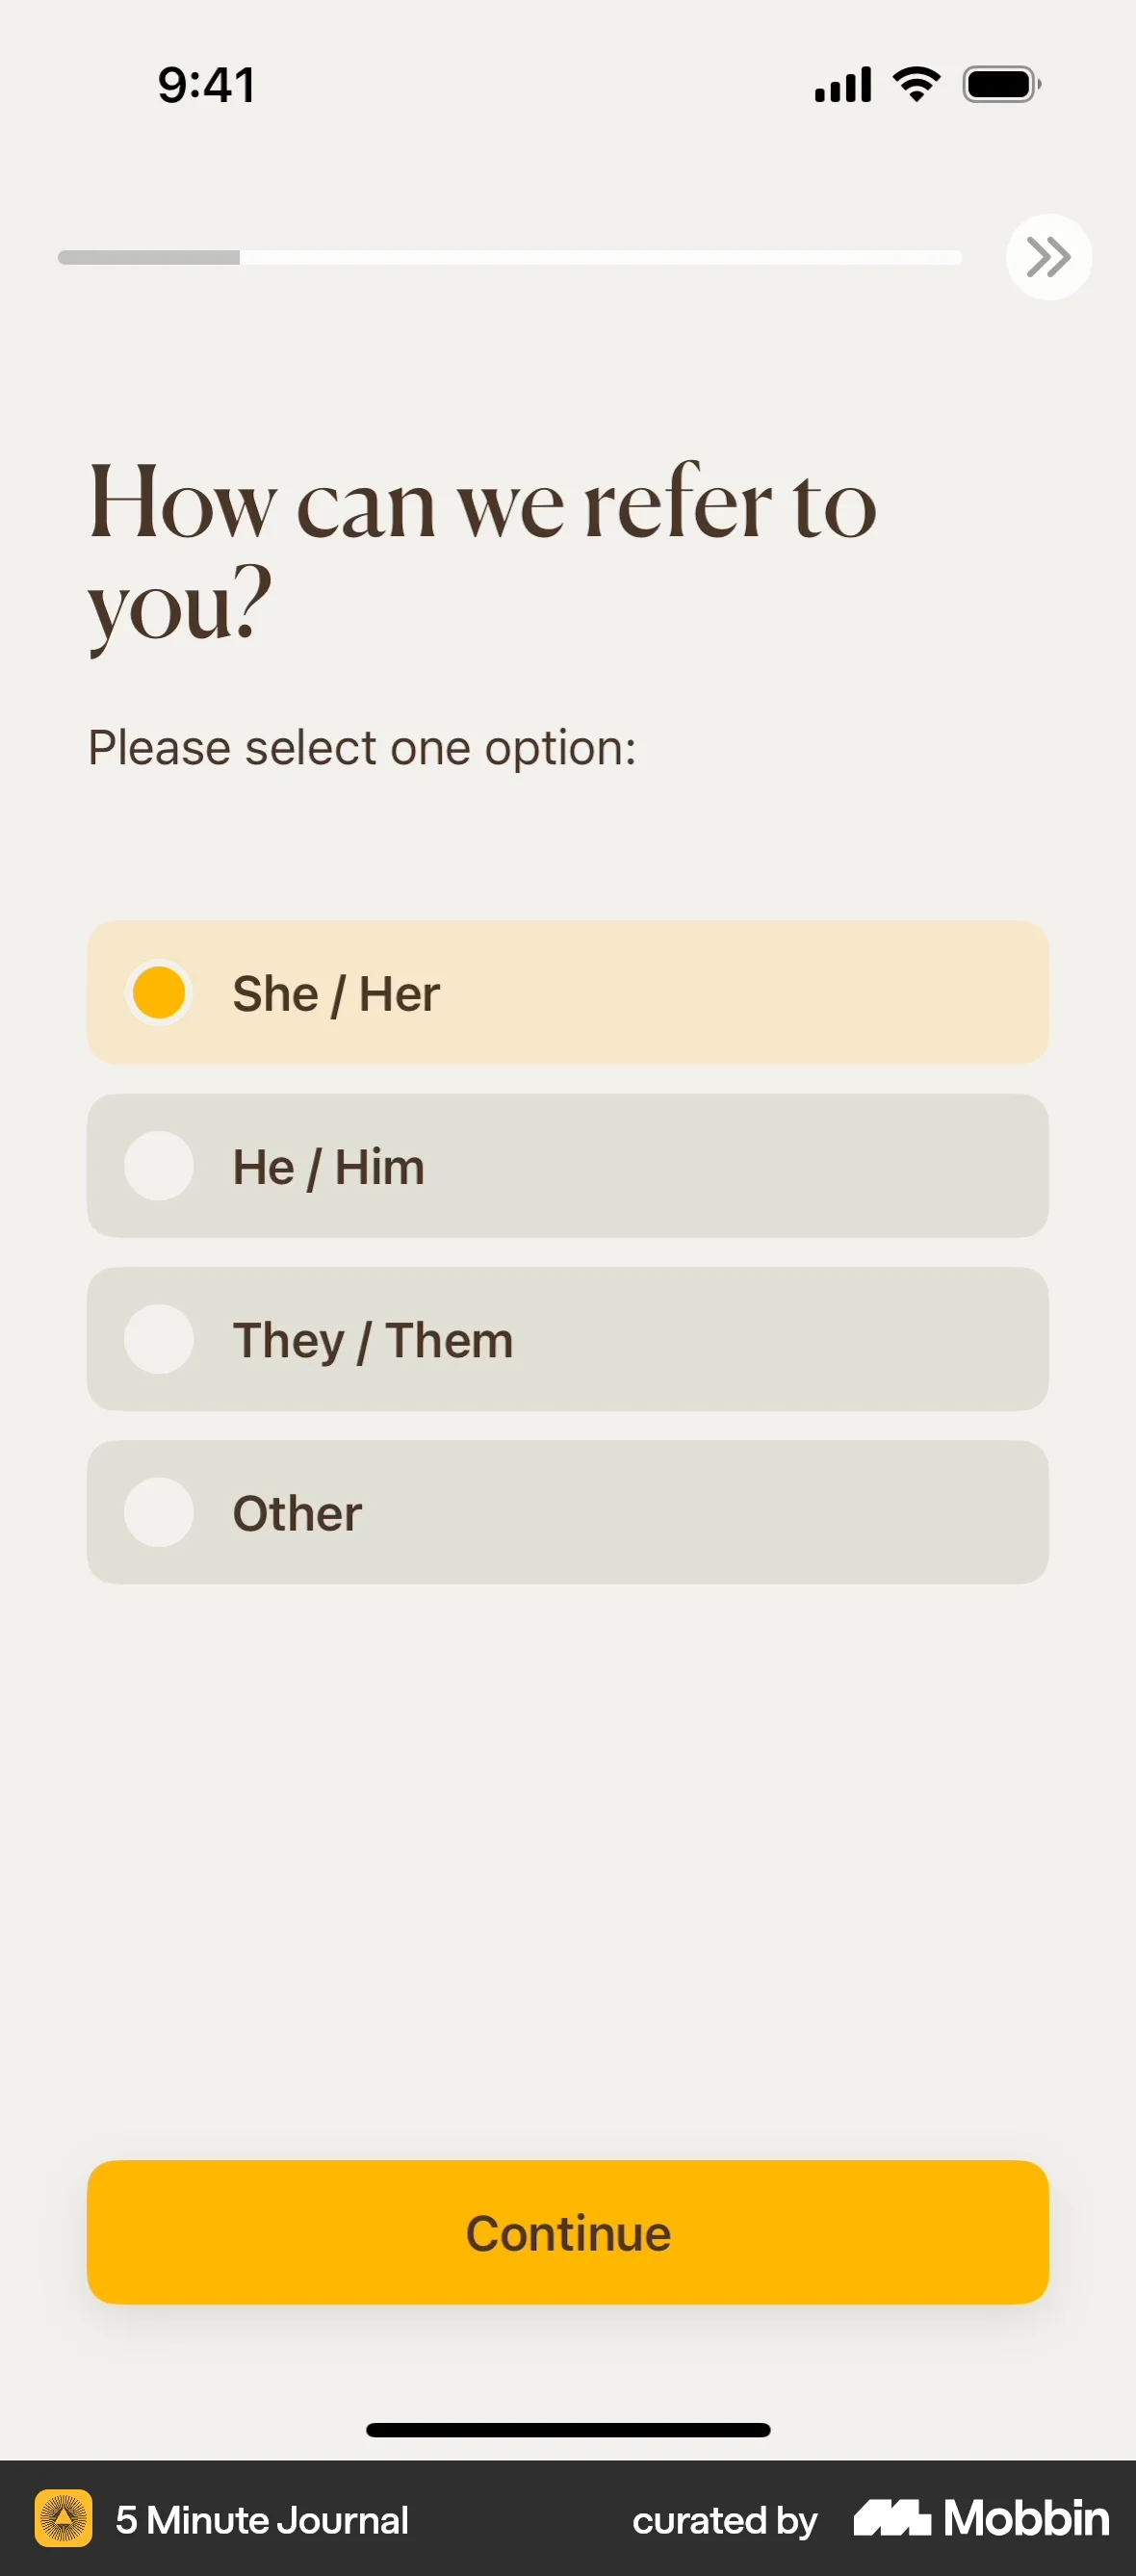This screenshot has height=2576, width=1136.
Task: Click the filled portion of progress bar
Action: 149,258
